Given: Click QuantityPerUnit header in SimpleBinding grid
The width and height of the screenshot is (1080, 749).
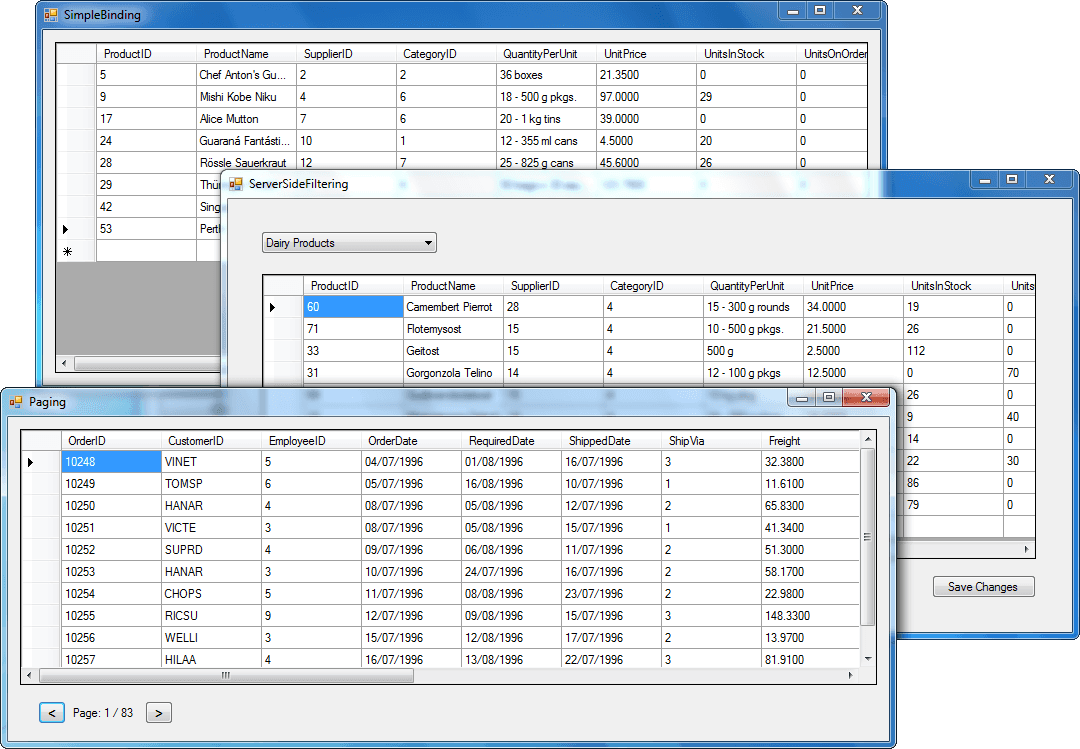Looking at the screenshot, I should (546, 53).
